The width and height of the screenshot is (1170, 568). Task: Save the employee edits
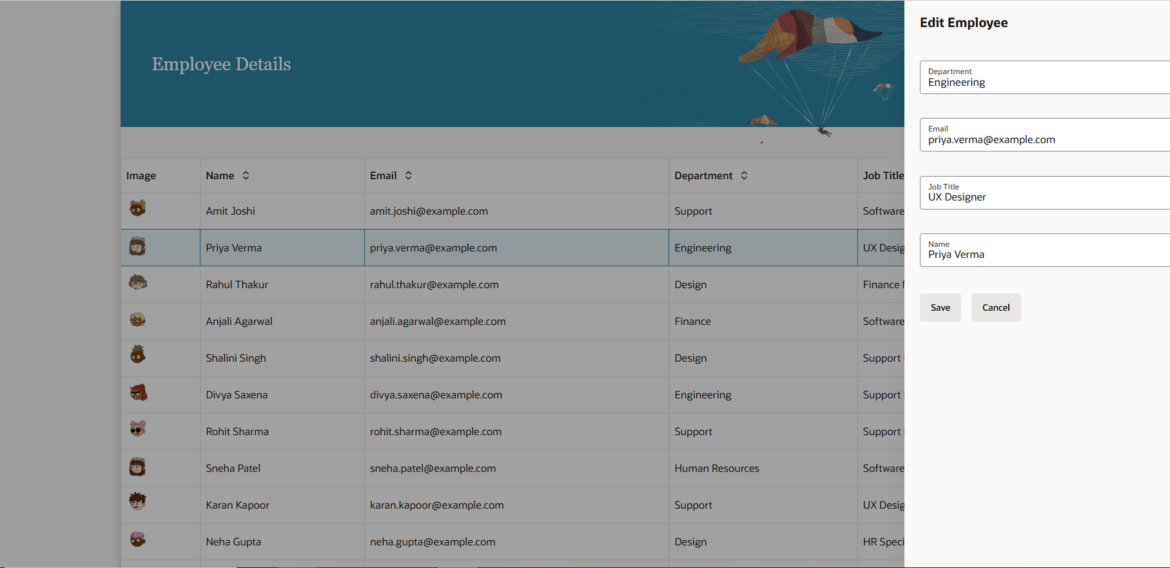click(940, 308)
